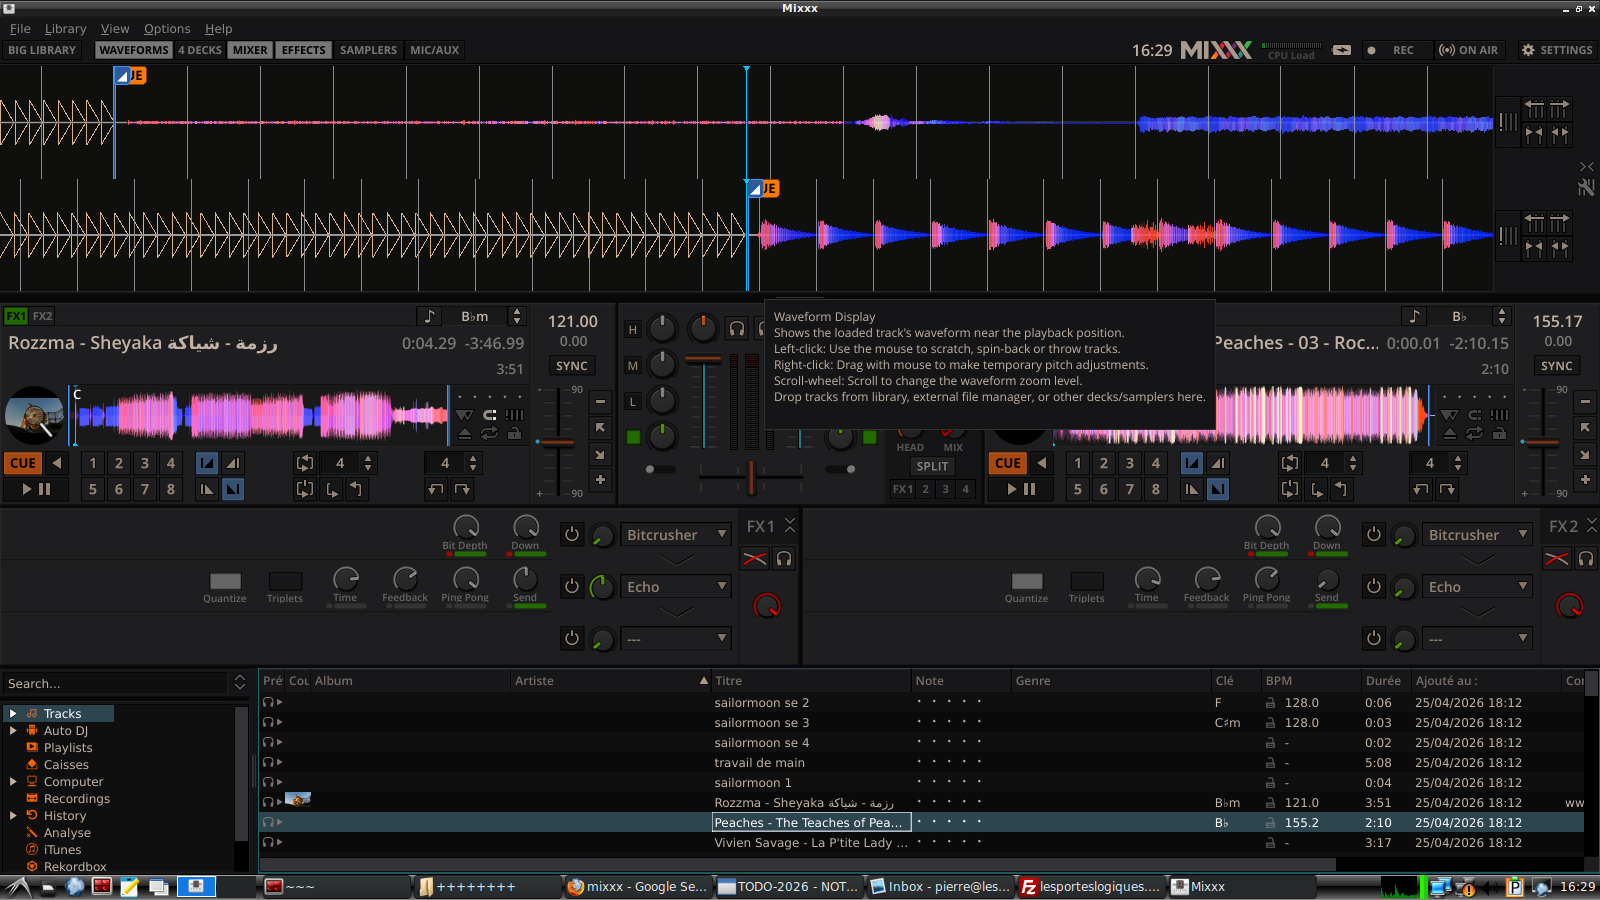Switch to the SAMPLERS view tab
Image resolution: width=1600 pixels, height=900 pixels.
pyautogui.click(x=368, y=50)
